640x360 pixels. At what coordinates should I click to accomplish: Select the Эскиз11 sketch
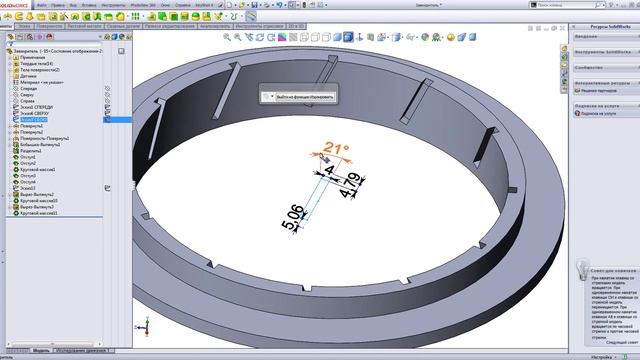click(28, 189)
